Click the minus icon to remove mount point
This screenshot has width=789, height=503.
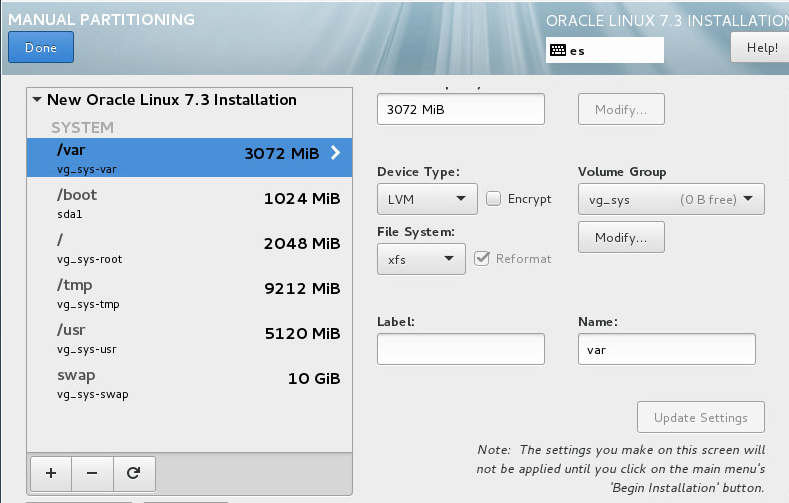(92, 473)
